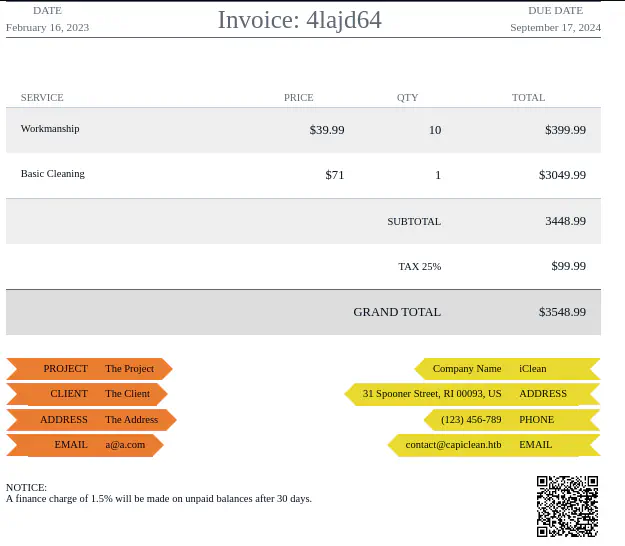Click the yellow iClean company name tag
Screen dimensions: 625x546
tap(532, 369)
